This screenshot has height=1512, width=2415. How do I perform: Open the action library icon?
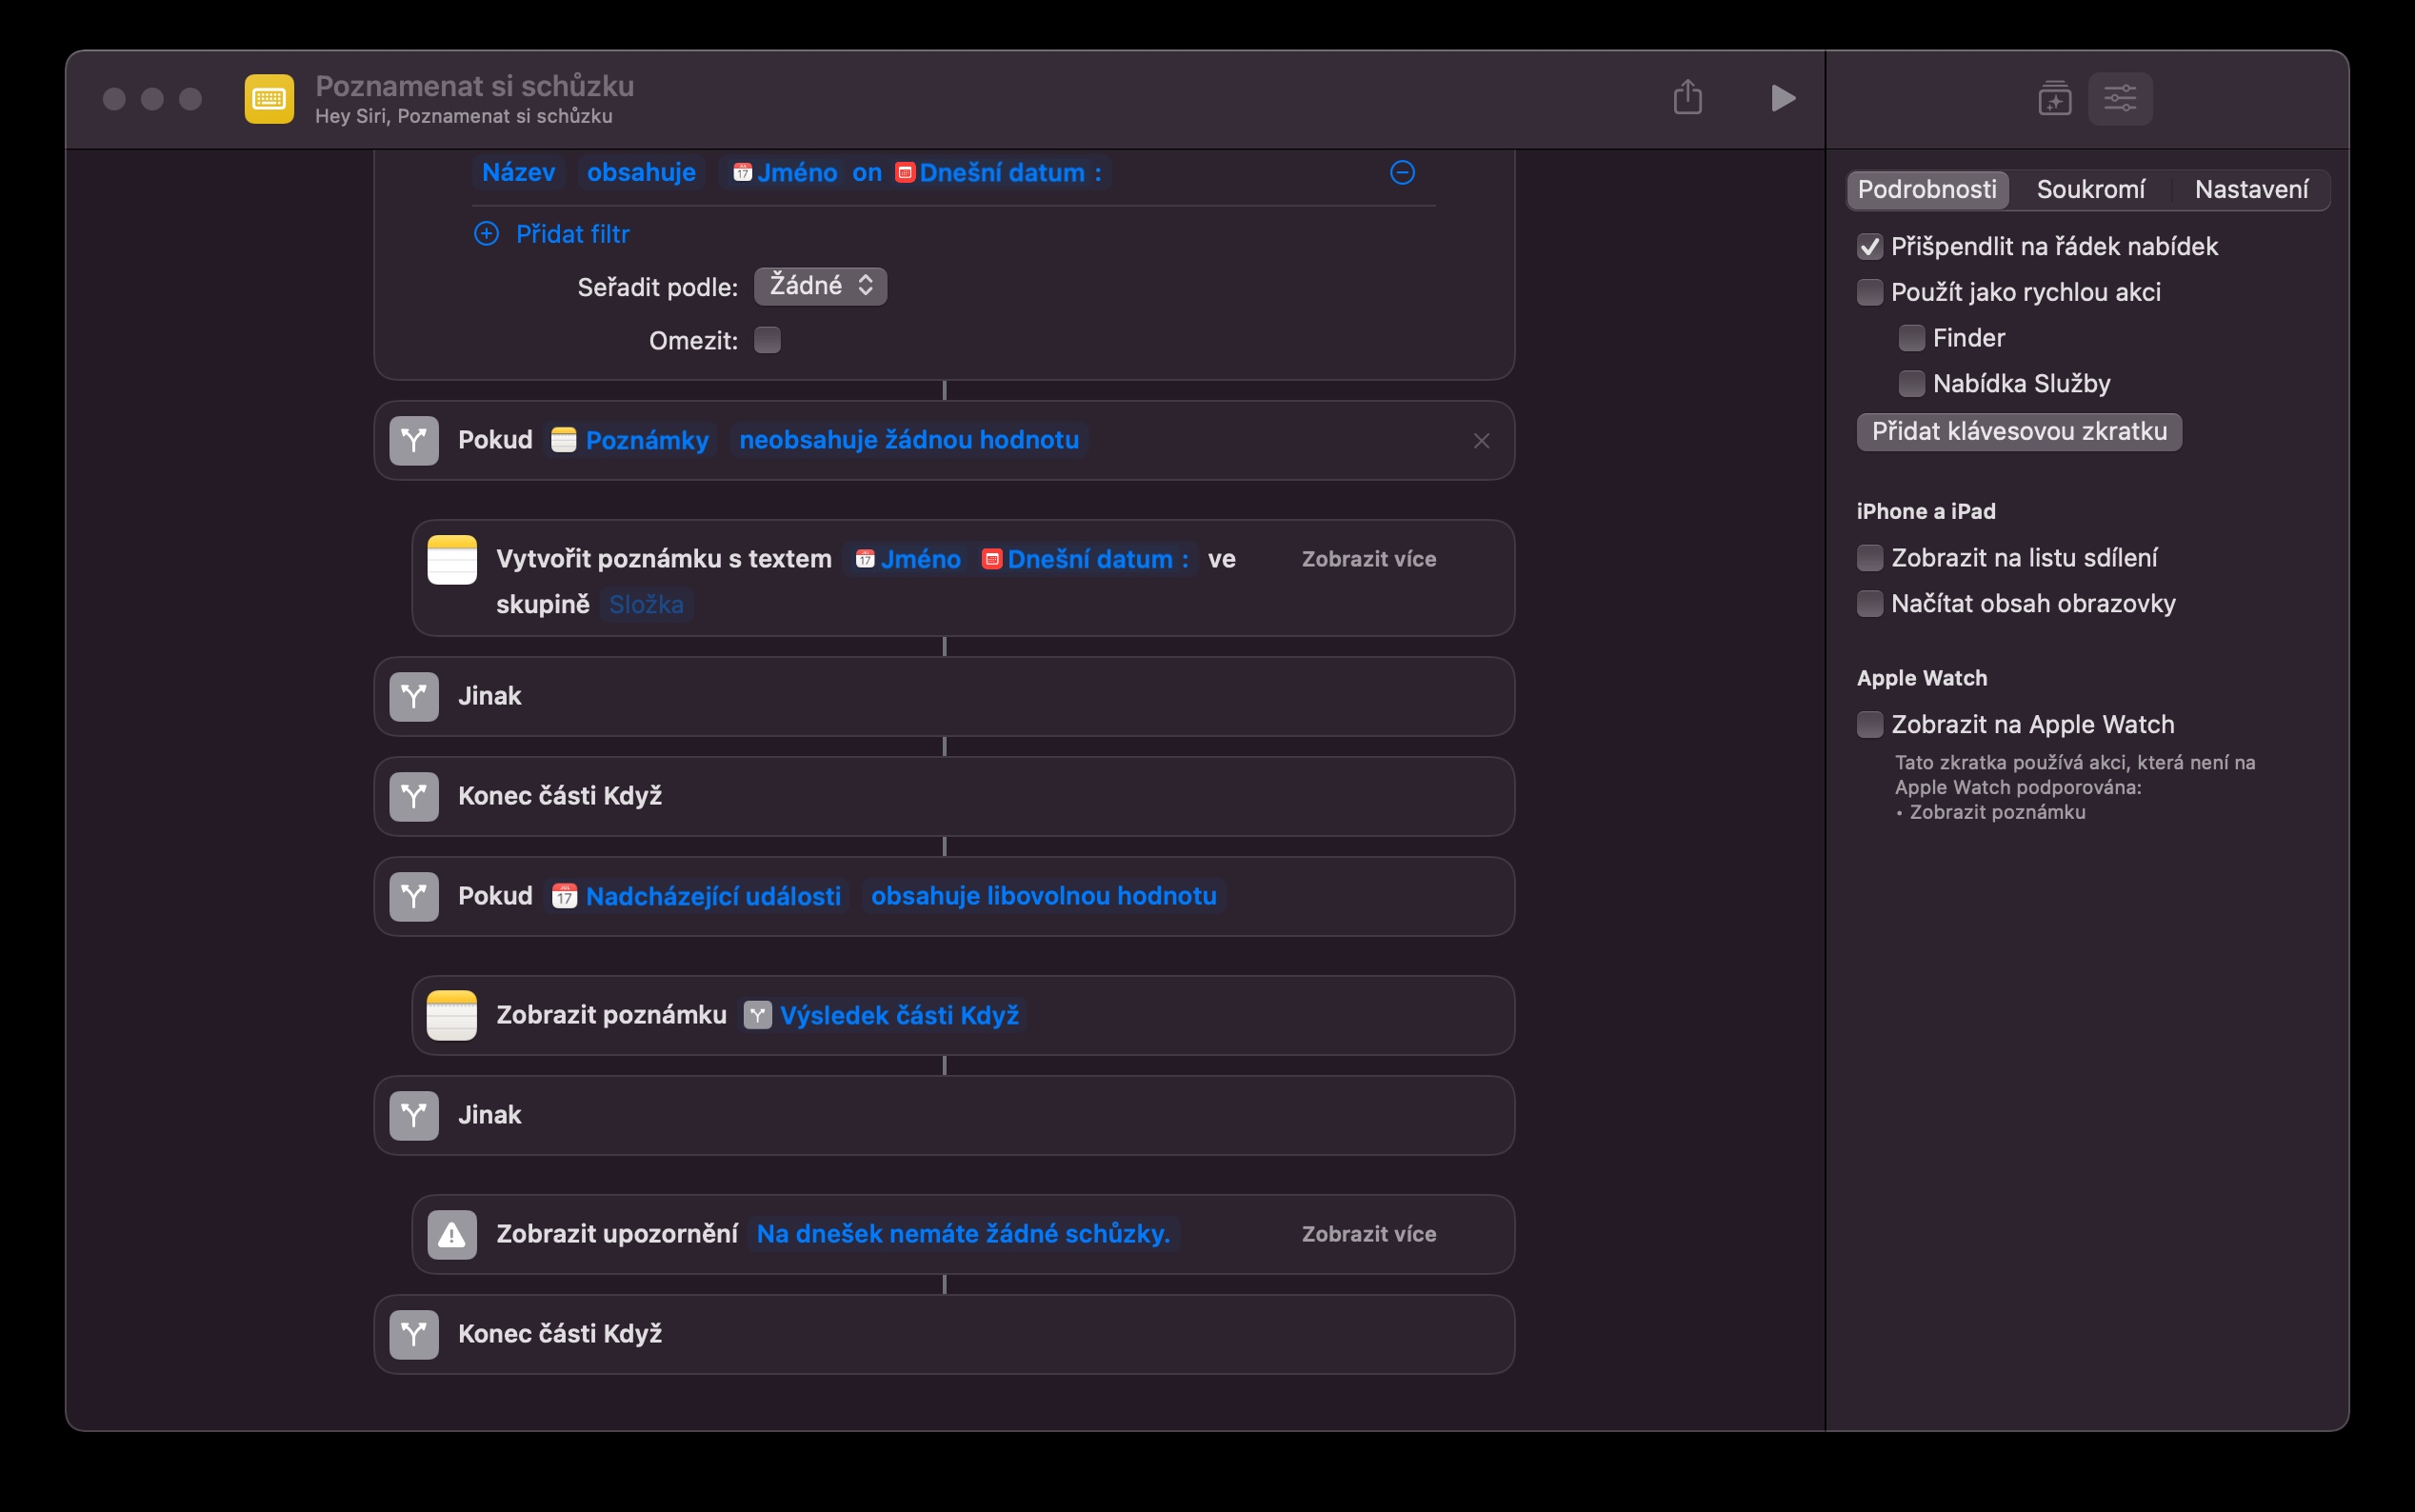click(x=2054, y=98)
